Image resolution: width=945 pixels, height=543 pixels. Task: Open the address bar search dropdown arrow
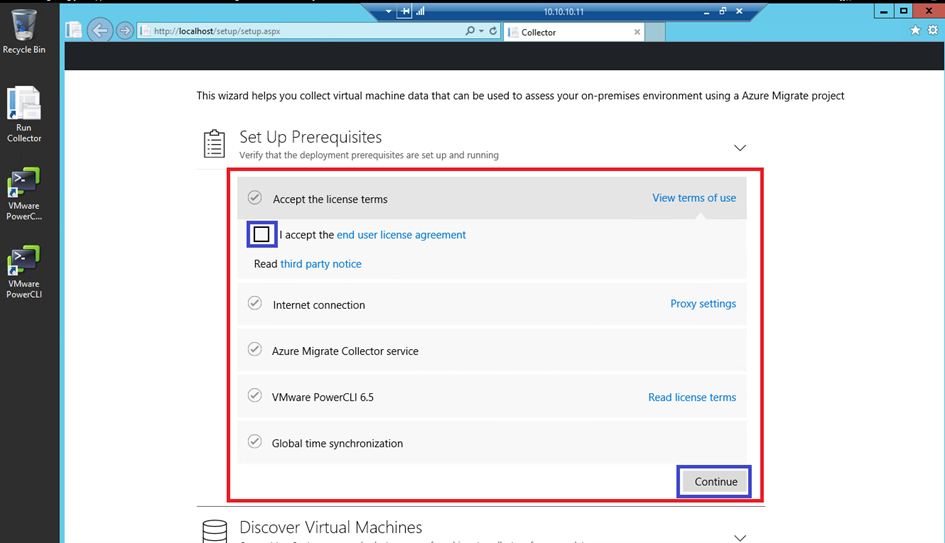[482, 31]
